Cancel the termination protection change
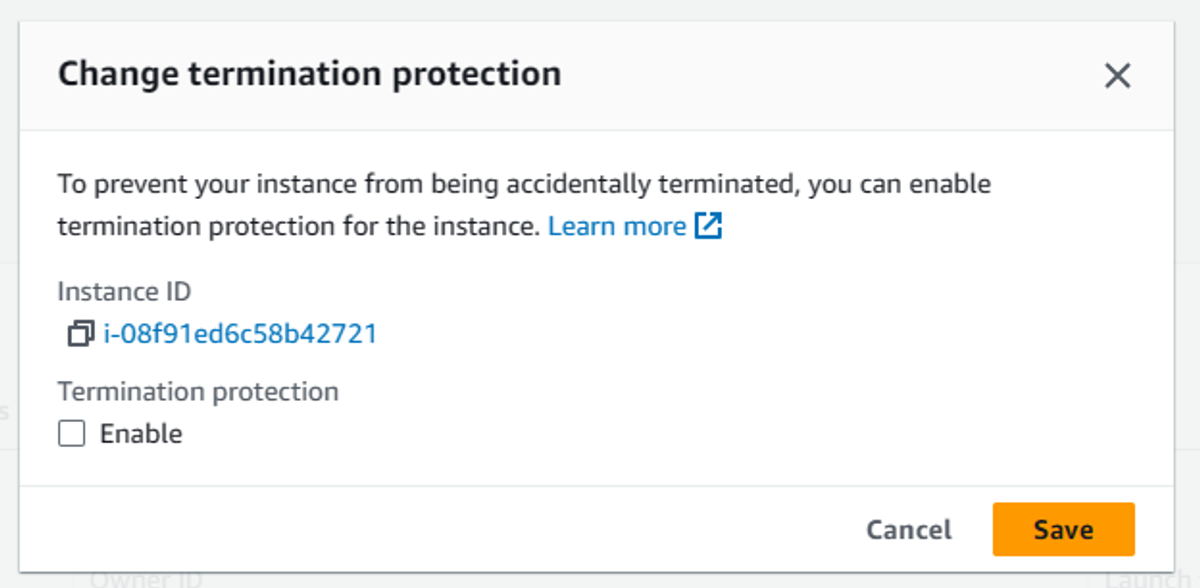The image size is (1200, 588). 909,530
